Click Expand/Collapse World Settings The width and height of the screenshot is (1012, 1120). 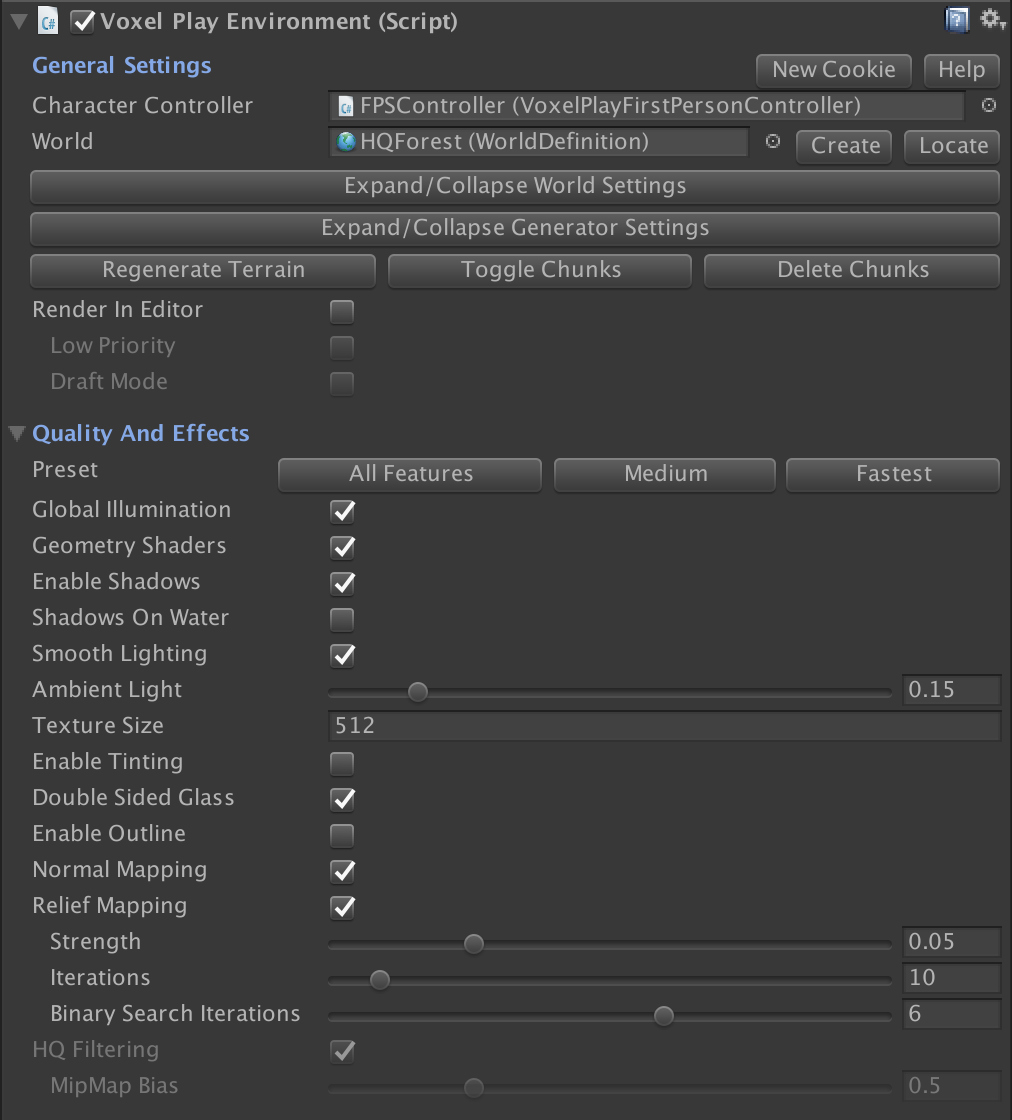[x=514, y=186]
